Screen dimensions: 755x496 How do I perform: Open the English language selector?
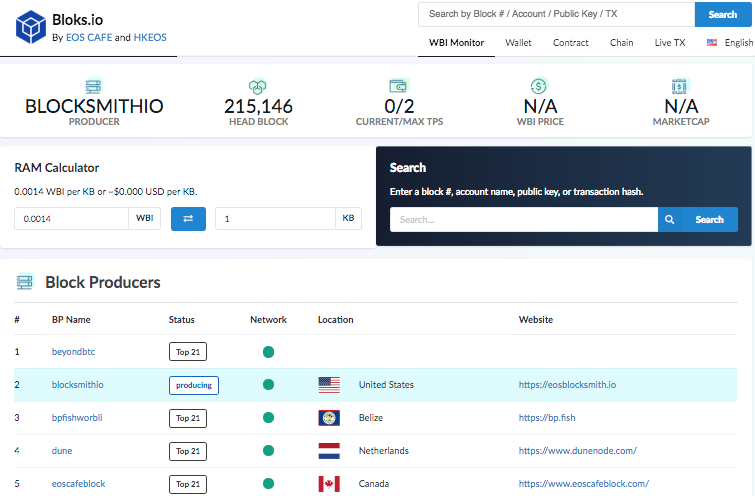tap(730, 43)
